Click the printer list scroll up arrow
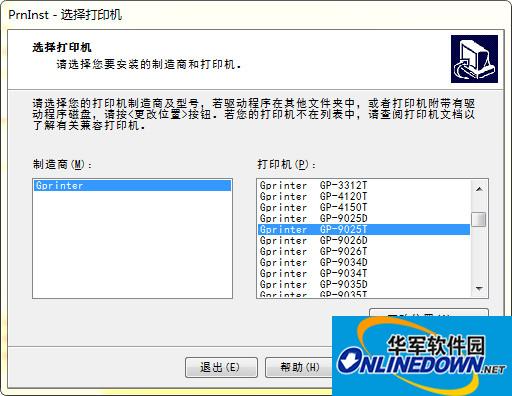512x396 pixels. [x=479, y=189]
